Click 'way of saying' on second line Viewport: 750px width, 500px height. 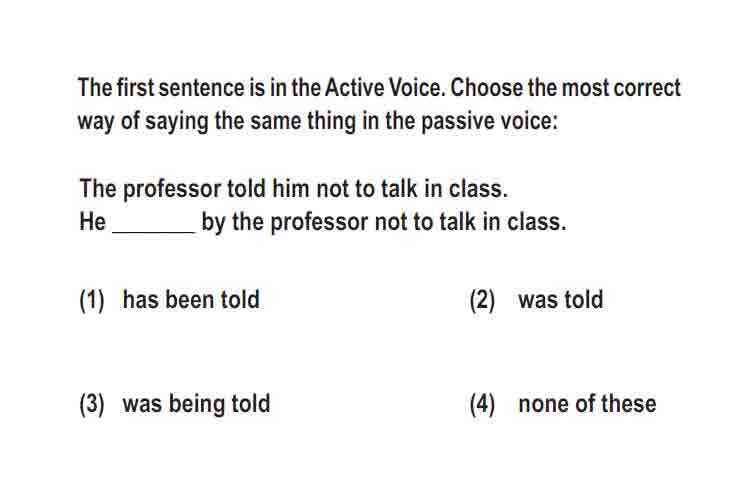click(x=143, y=122)
